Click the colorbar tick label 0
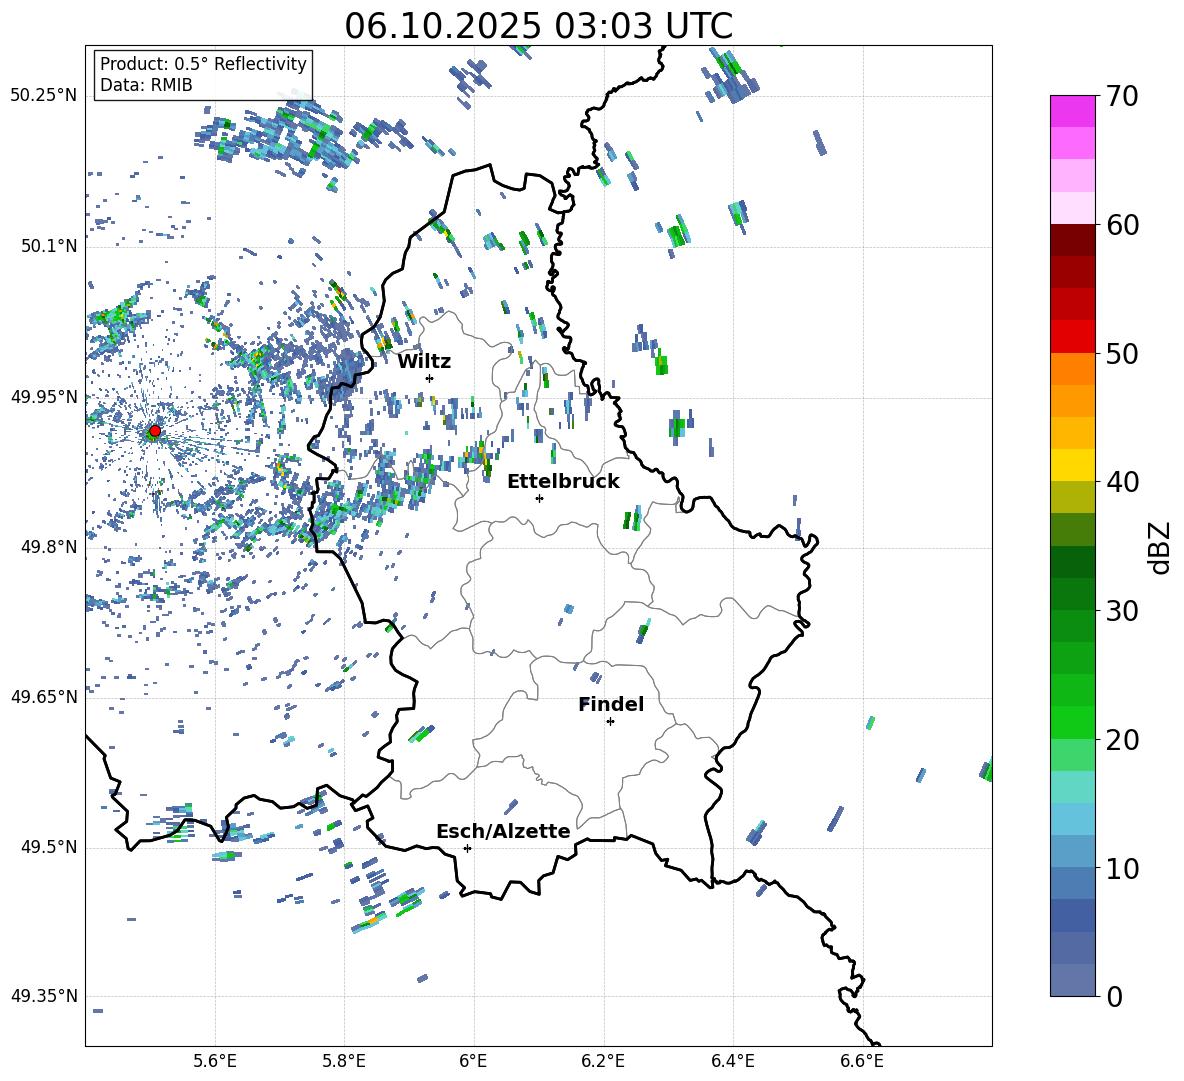 click(x=1114, y=996)
